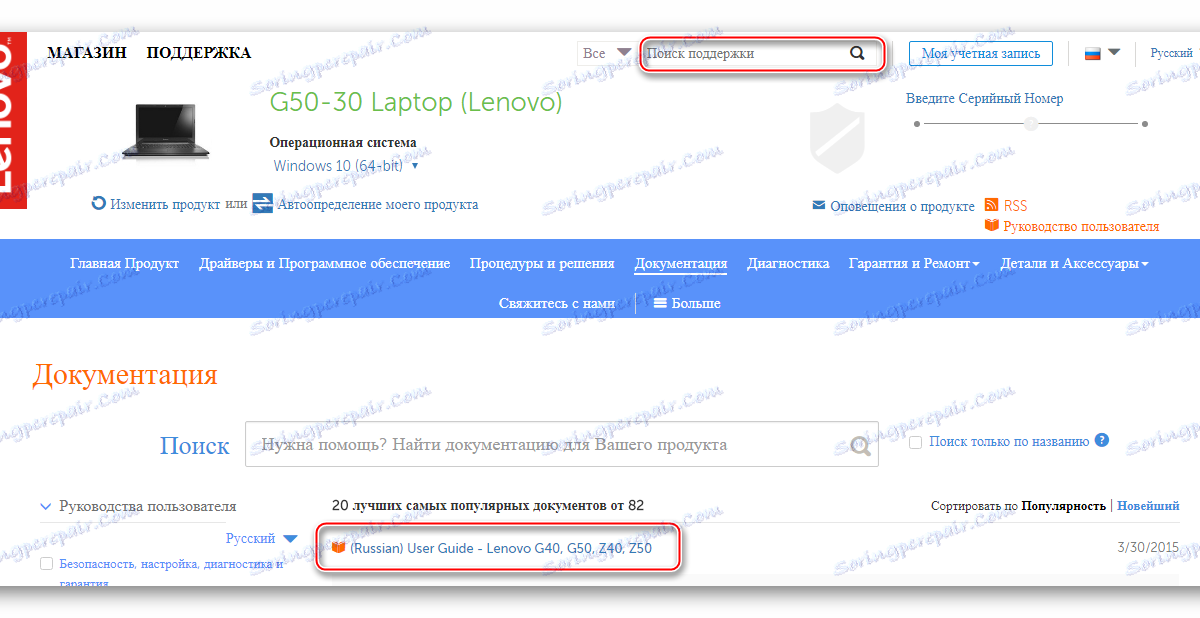The image size is (1200, 618).
Task: Enable 'Поиск только по названию' checkbox
Action: tap(915, 442)
